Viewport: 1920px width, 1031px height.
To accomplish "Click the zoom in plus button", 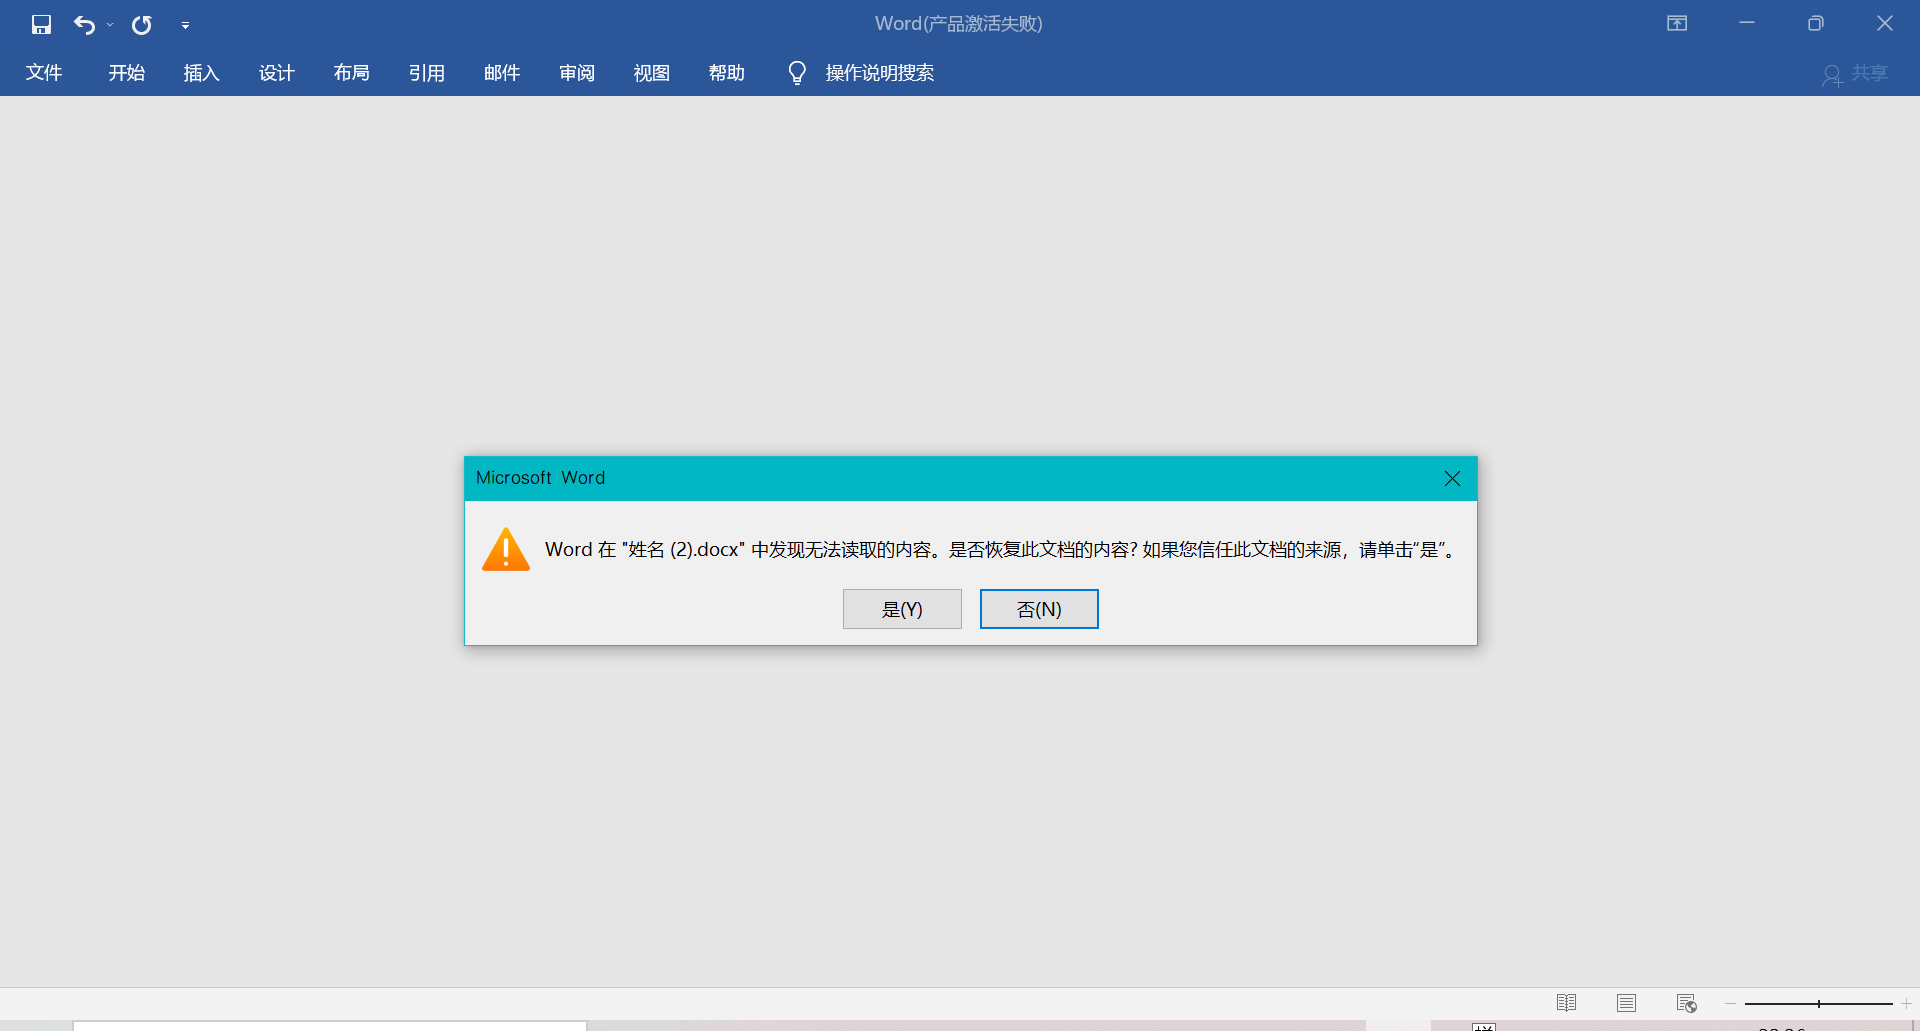I will click(1906, 1004).
